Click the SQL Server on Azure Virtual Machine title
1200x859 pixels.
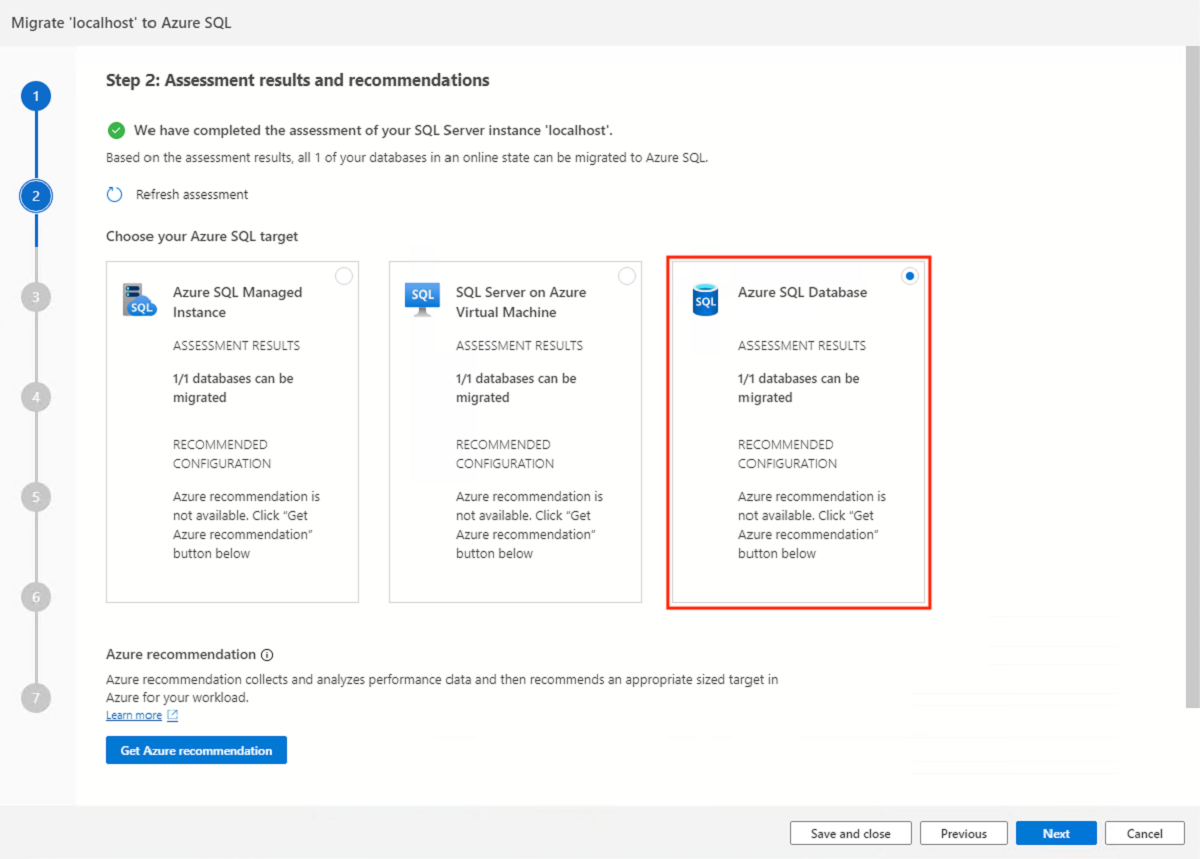click(521, 302)
